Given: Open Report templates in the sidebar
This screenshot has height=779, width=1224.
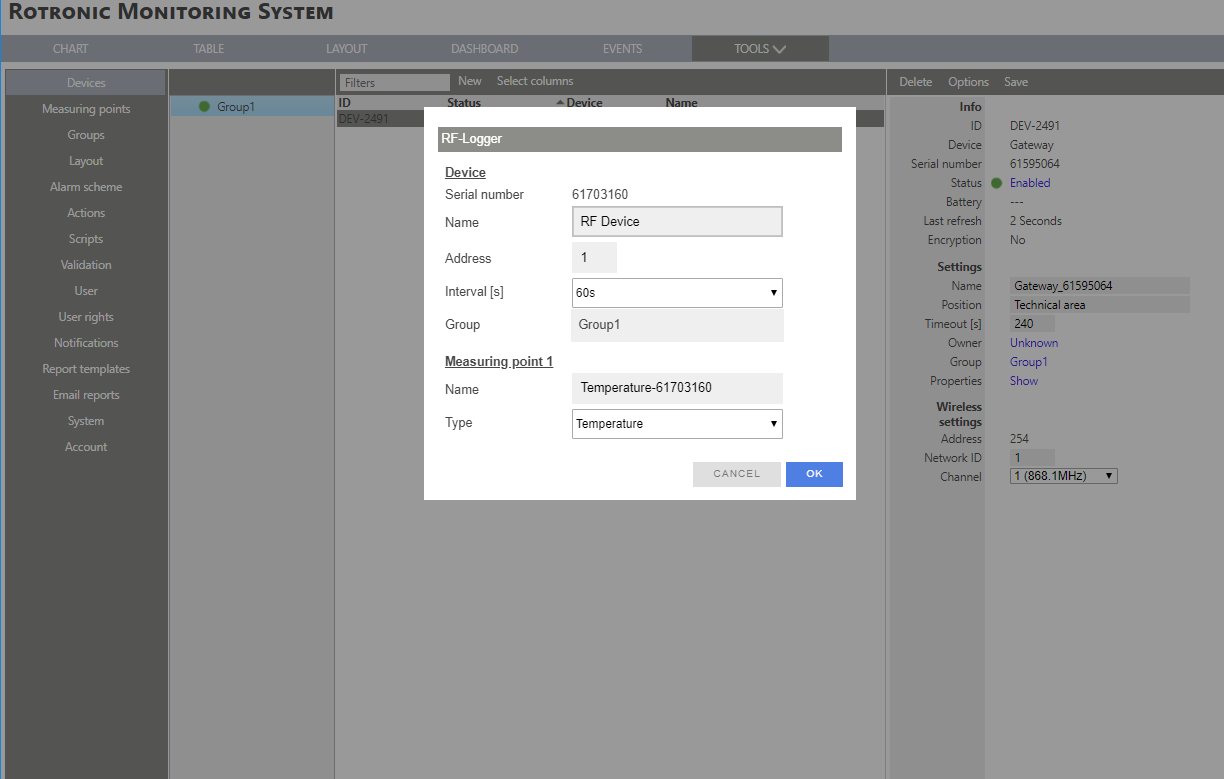Looking at the screenshot, I should pyautogui.click(x=86, y=369).
